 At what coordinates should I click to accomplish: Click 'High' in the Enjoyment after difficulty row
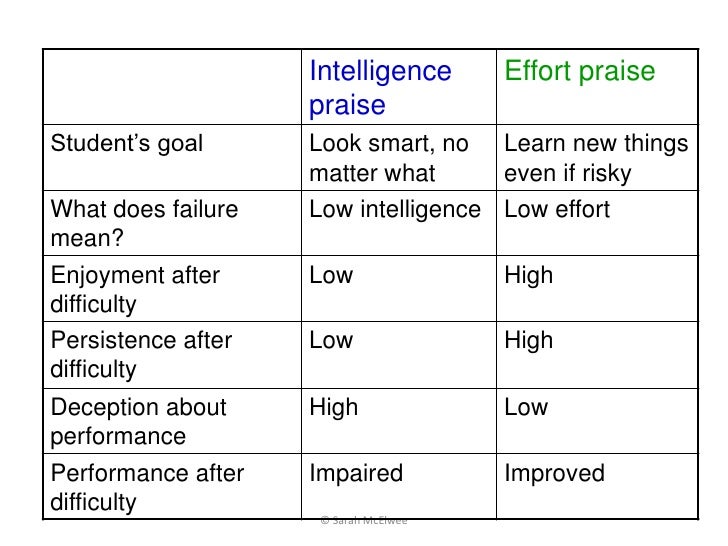[529, 275]
